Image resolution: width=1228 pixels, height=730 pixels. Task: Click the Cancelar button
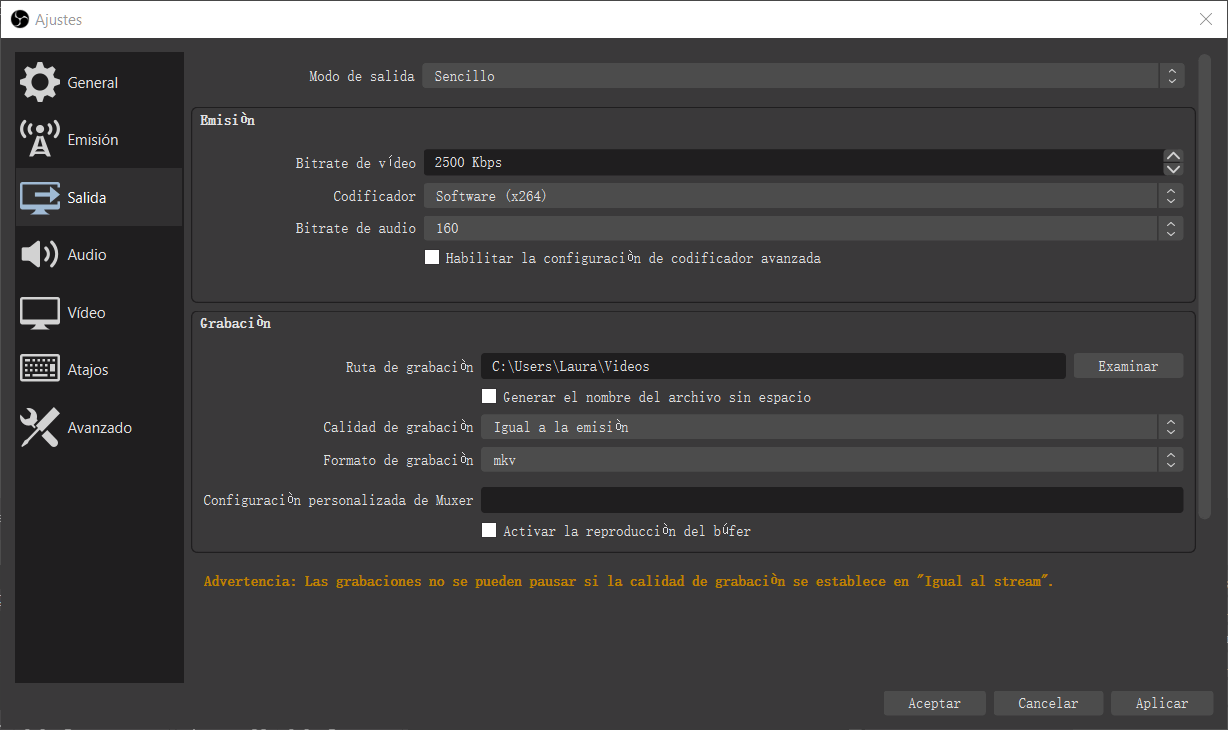point(1048,703)
